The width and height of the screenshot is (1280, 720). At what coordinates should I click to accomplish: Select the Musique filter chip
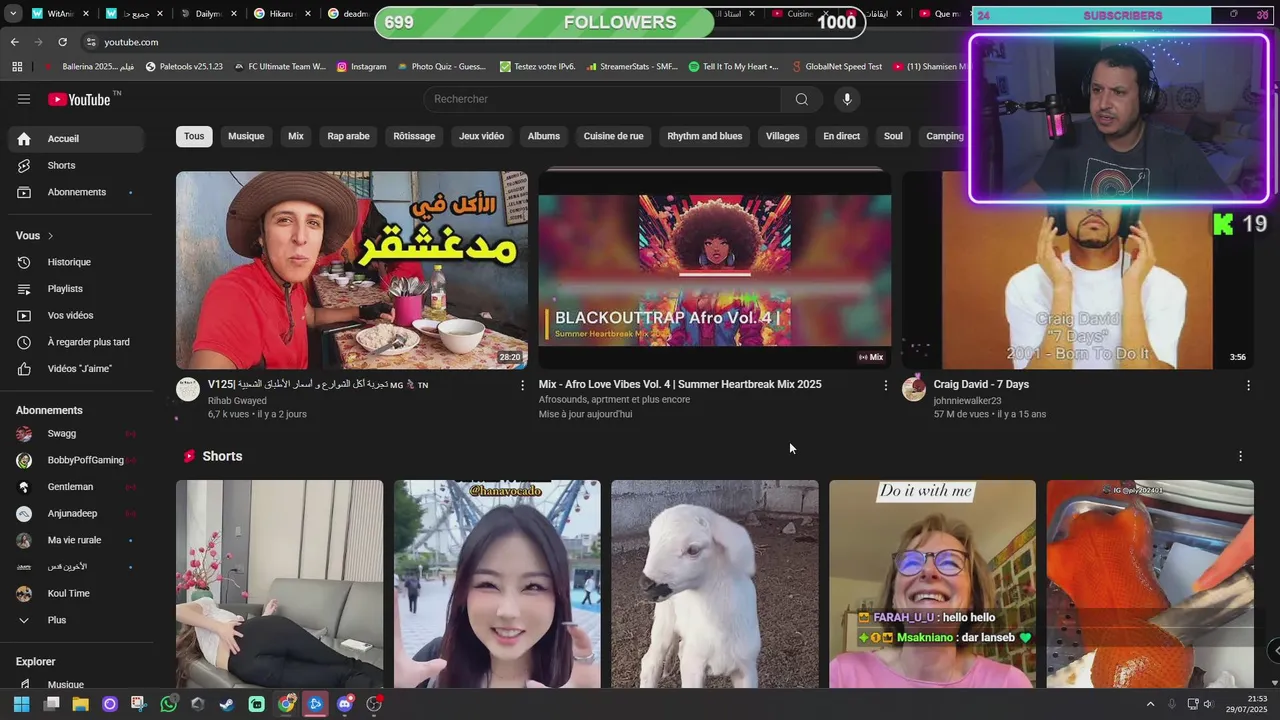click(246, 136)
